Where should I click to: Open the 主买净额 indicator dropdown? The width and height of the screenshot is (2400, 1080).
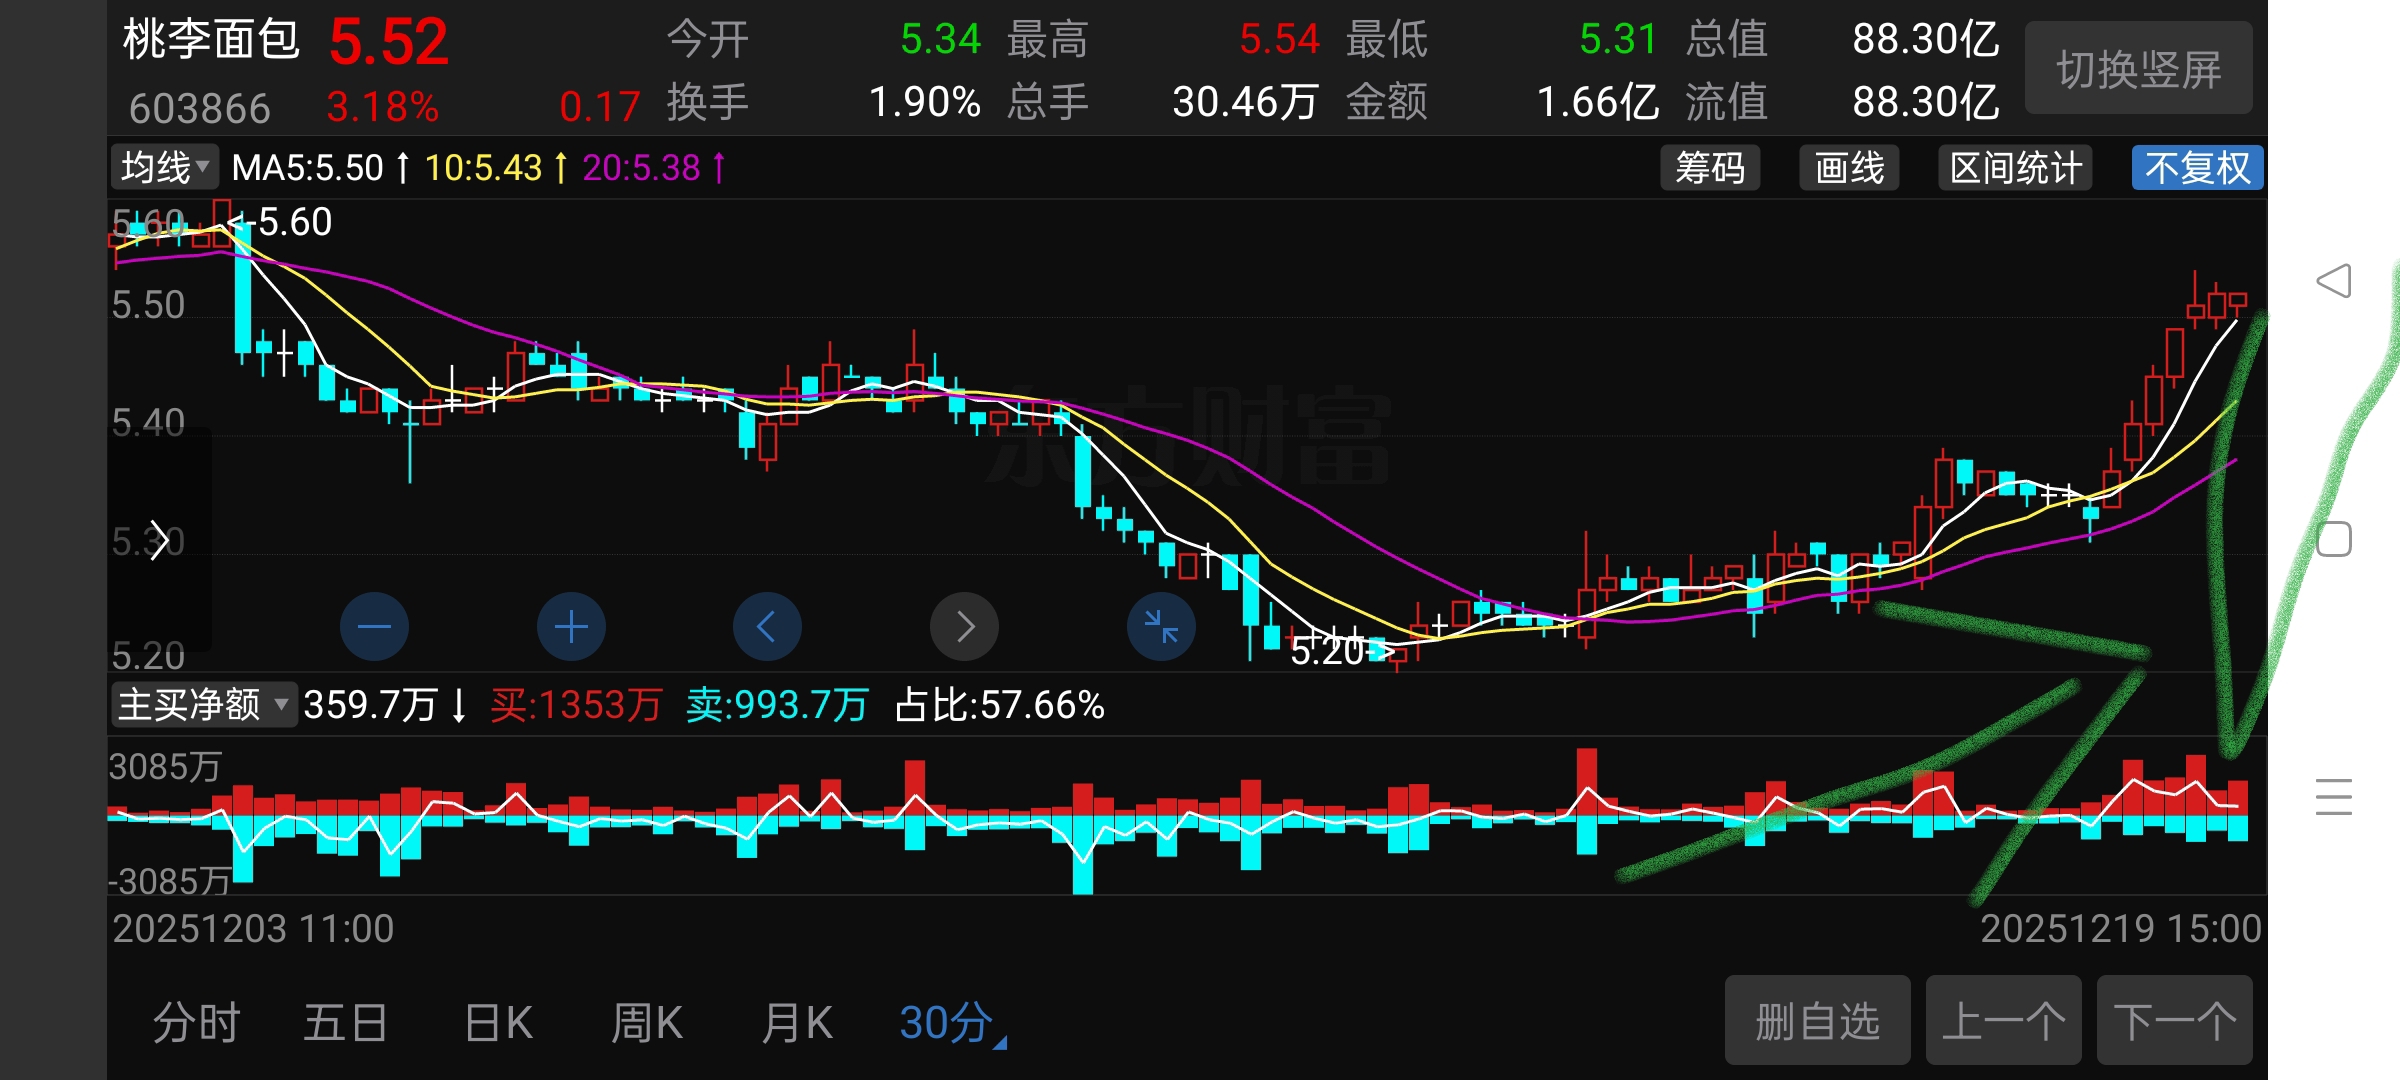[203, 705]
